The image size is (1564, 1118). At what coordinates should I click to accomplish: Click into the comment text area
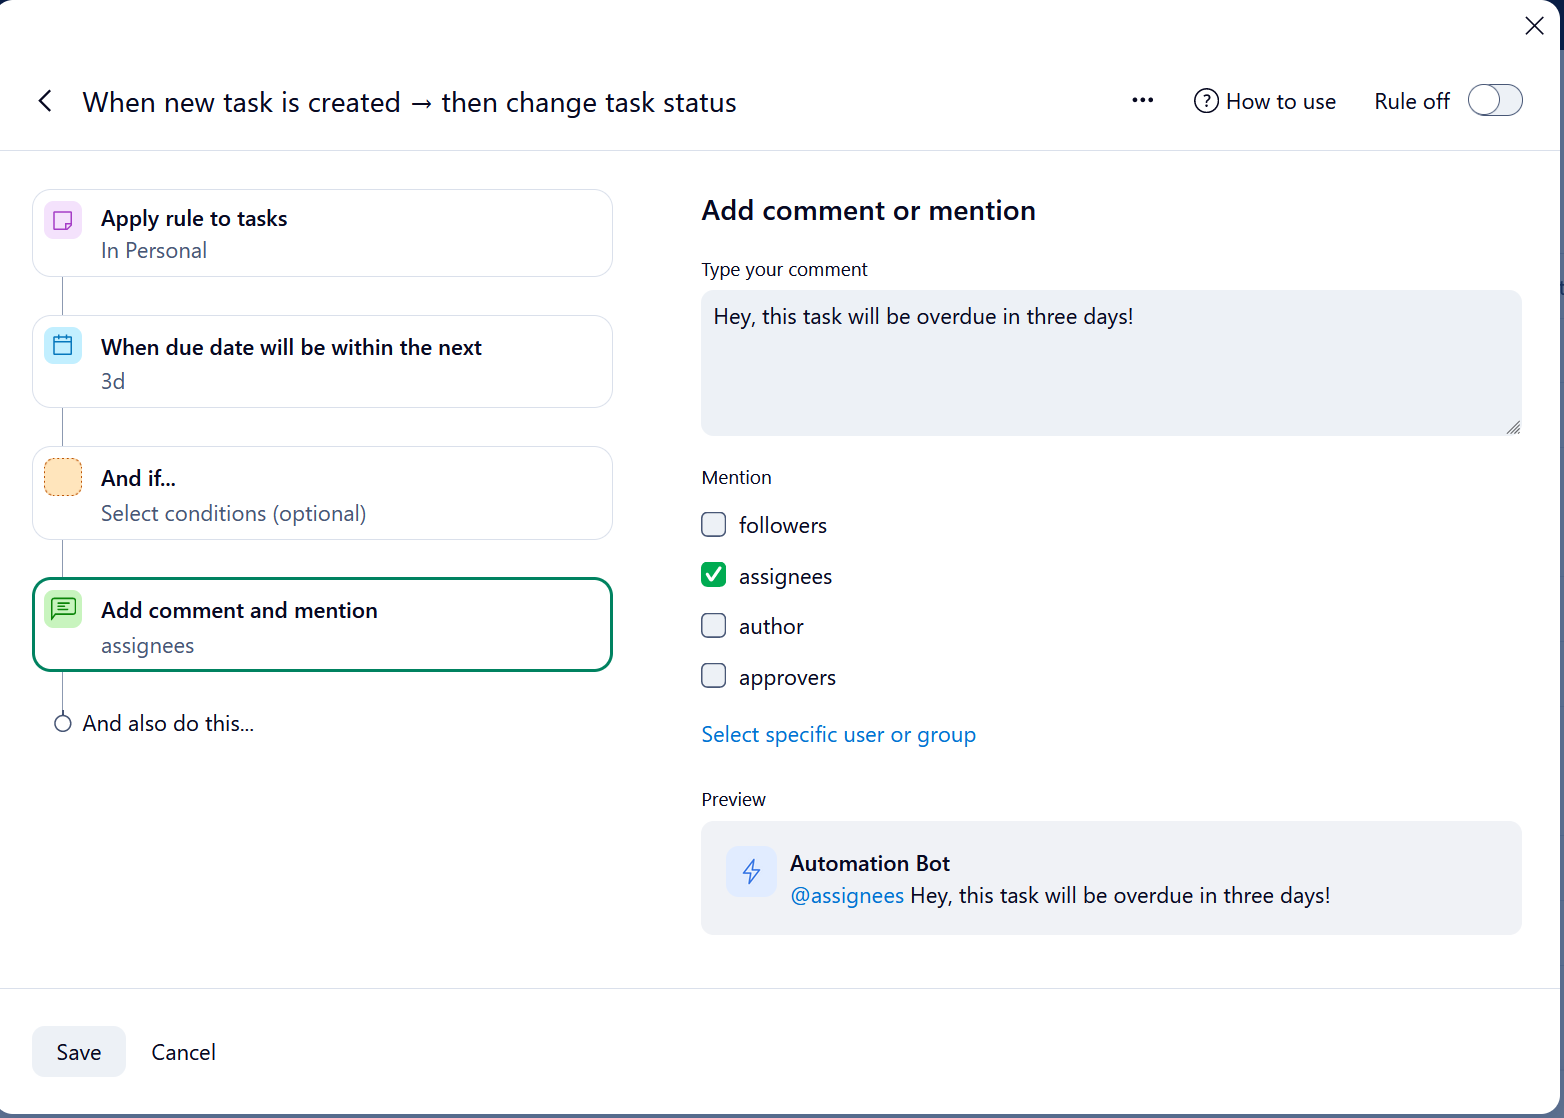point(1110,364)
